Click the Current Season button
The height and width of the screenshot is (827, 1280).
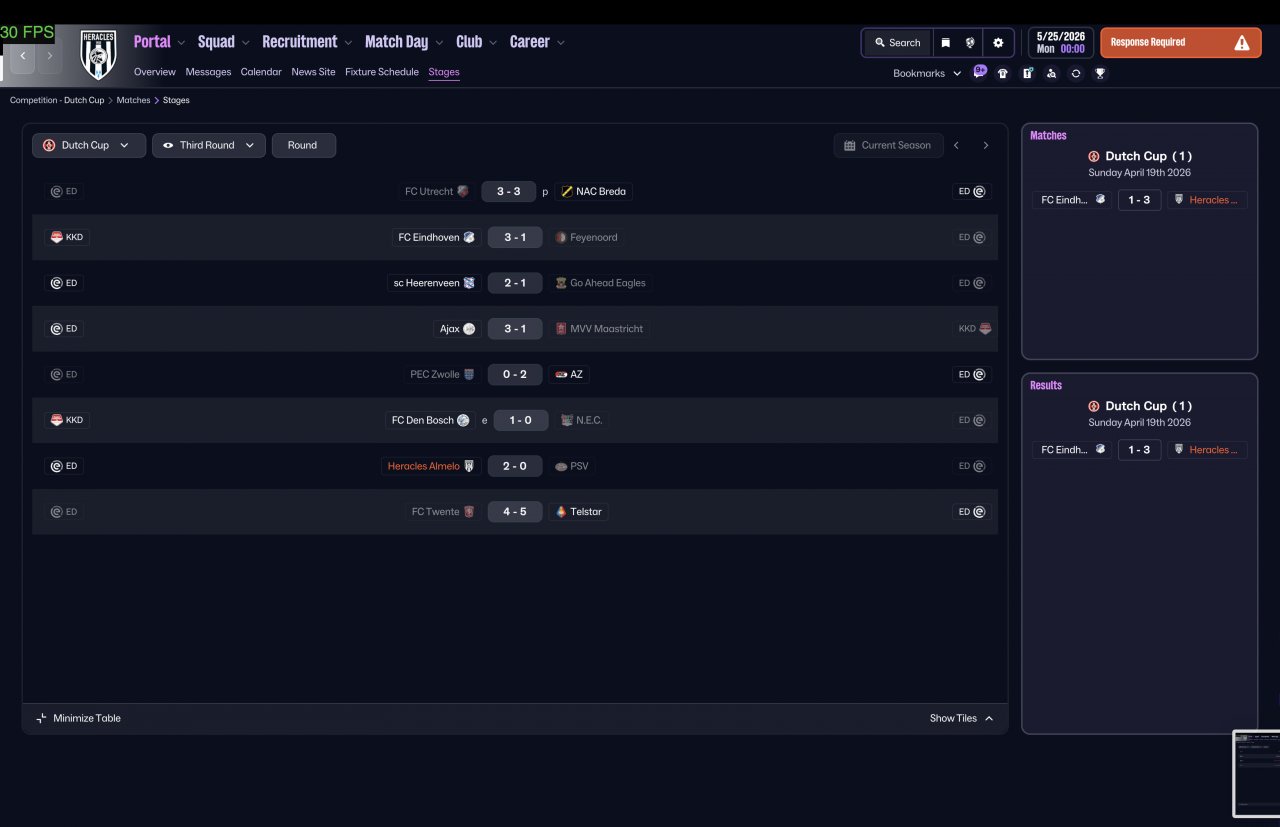point(887,145)
